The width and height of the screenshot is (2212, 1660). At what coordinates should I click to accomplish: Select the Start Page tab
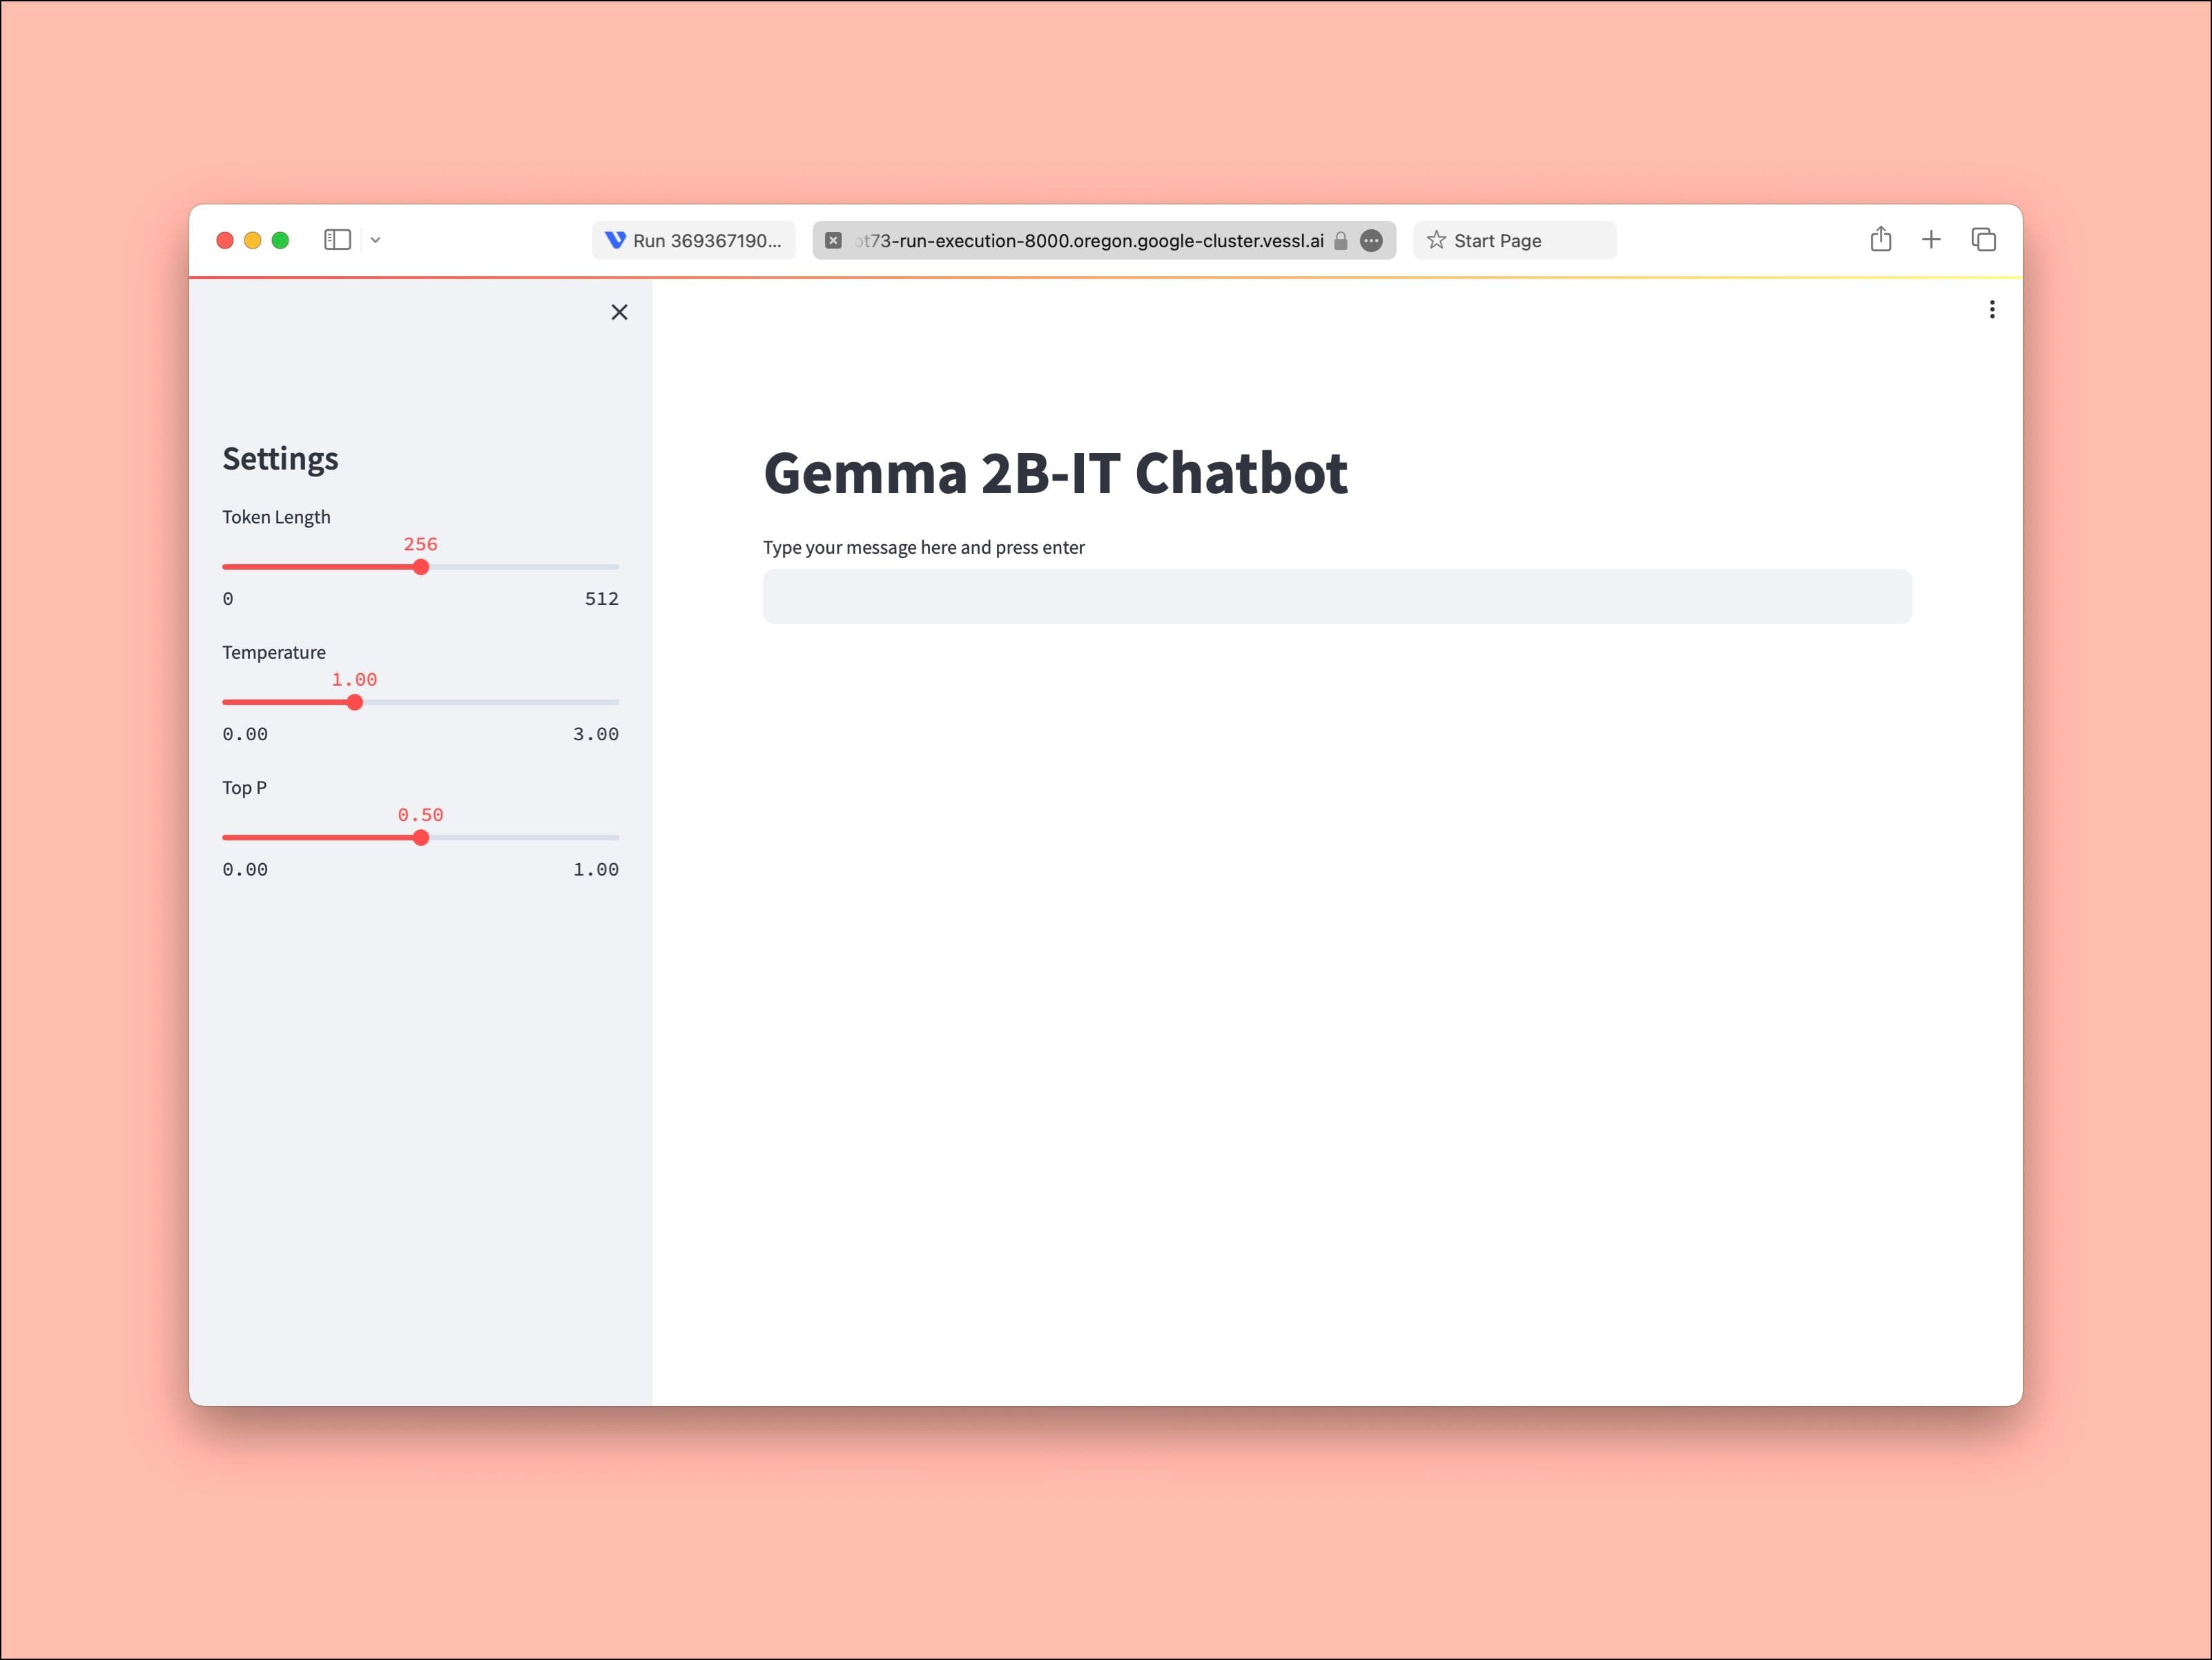coord(1498,240)
